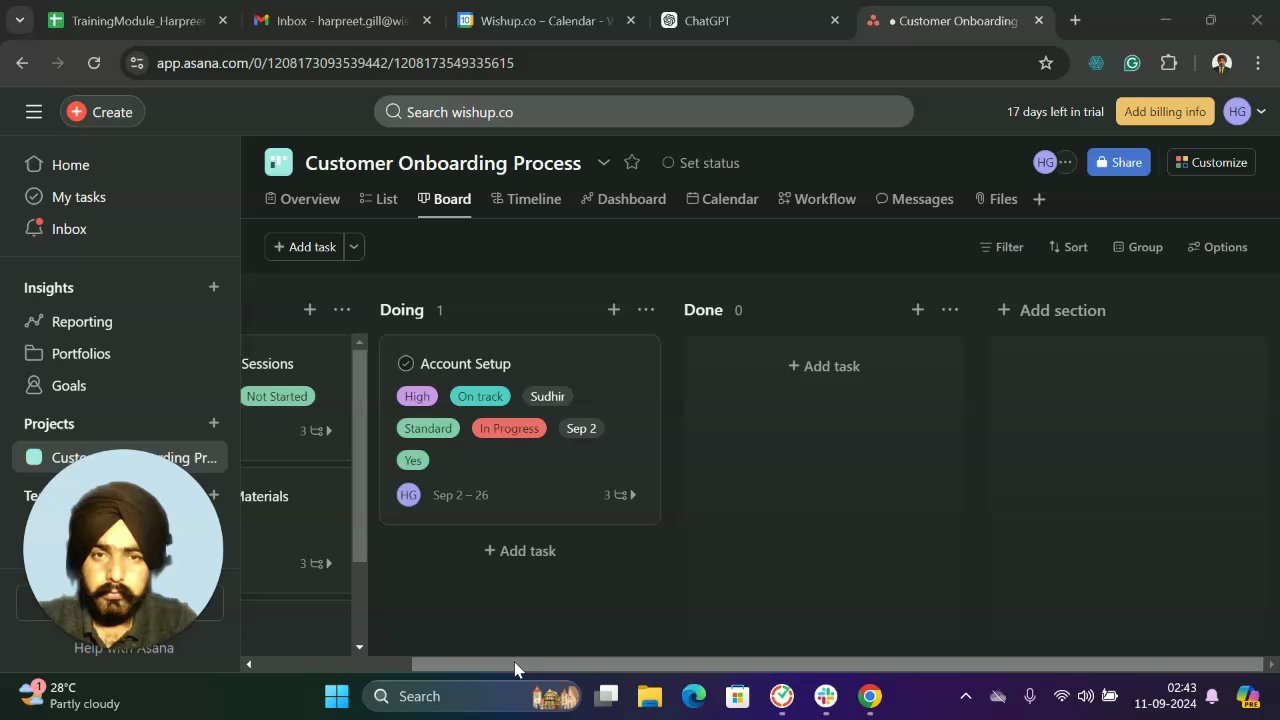Select Customer Onboarding project in sidebar

click(x=122, y=457)
